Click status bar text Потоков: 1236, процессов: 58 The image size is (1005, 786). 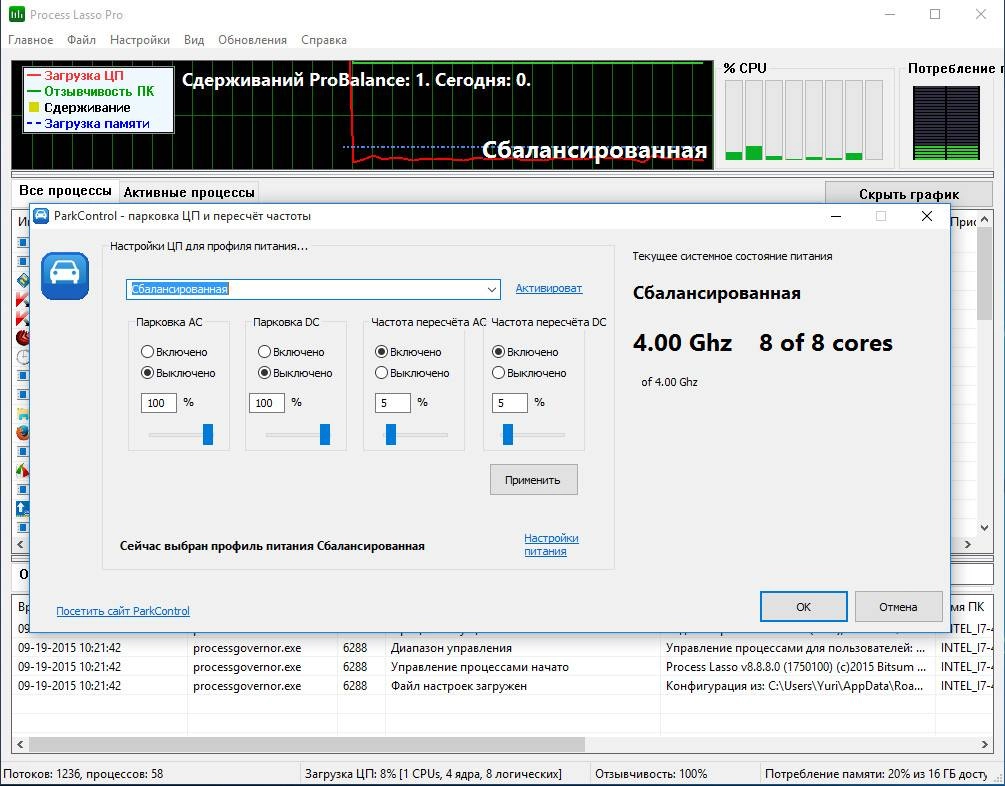coord(83,774)
